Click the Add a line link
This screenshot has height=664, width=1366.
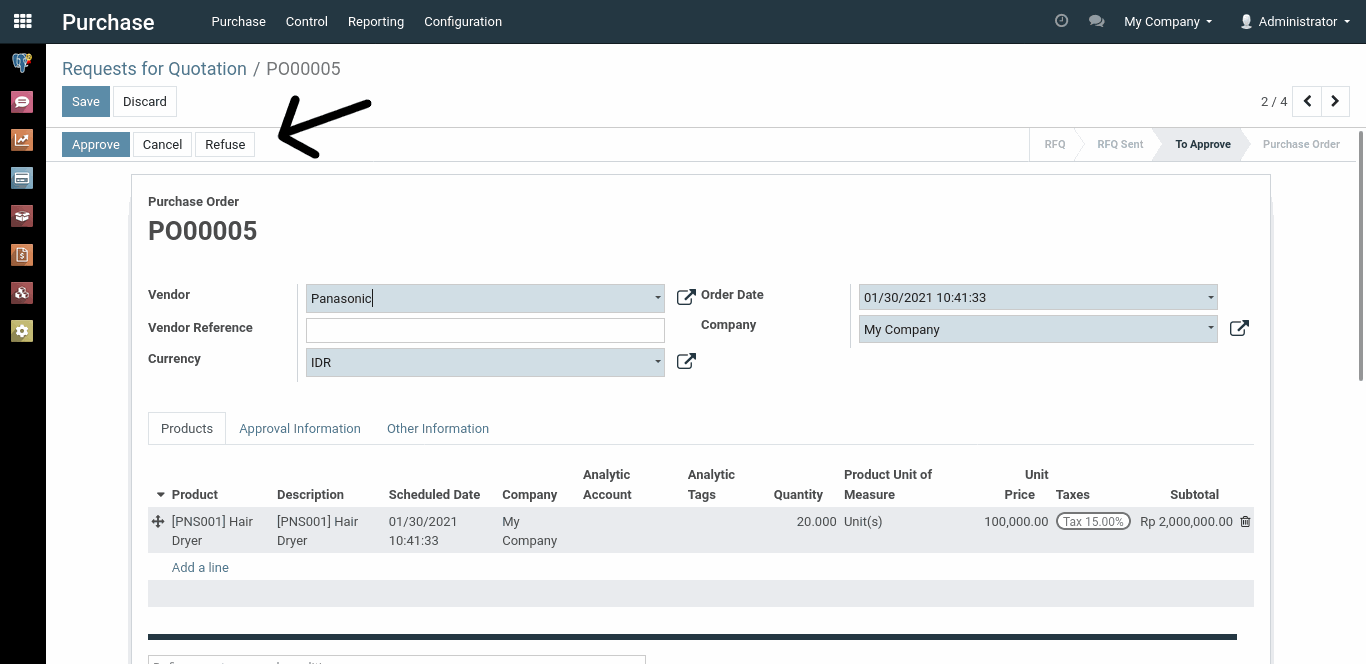coord(200,567)
